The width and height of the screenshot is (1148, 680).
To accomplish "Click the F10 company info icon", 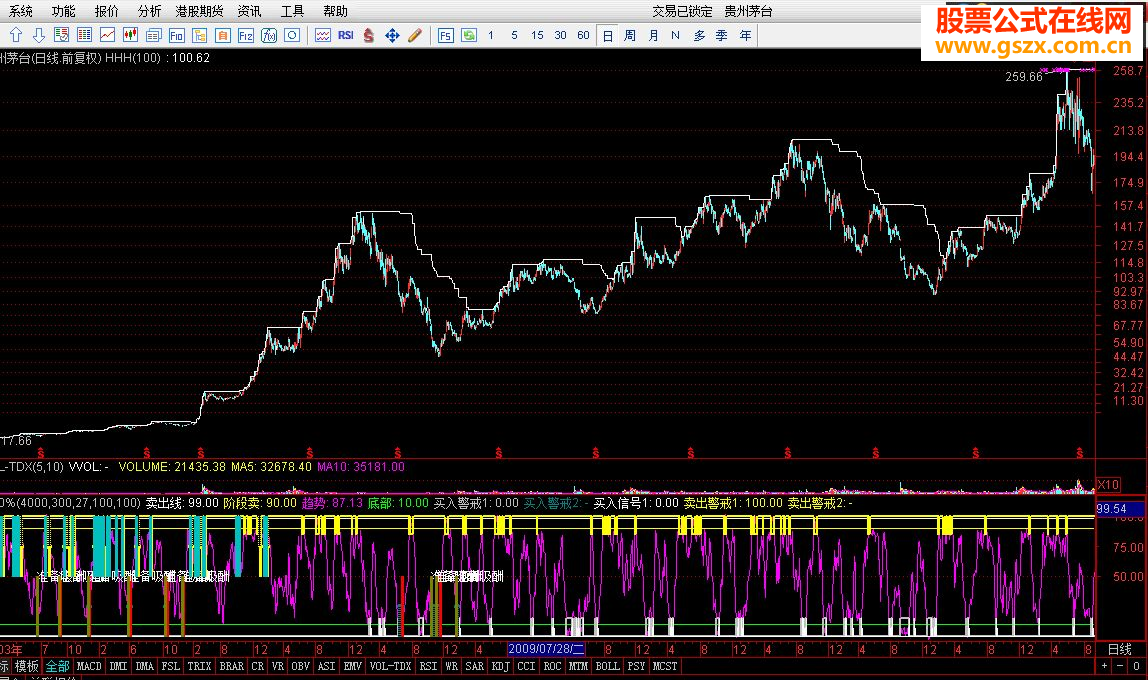I will coord(176,35).
